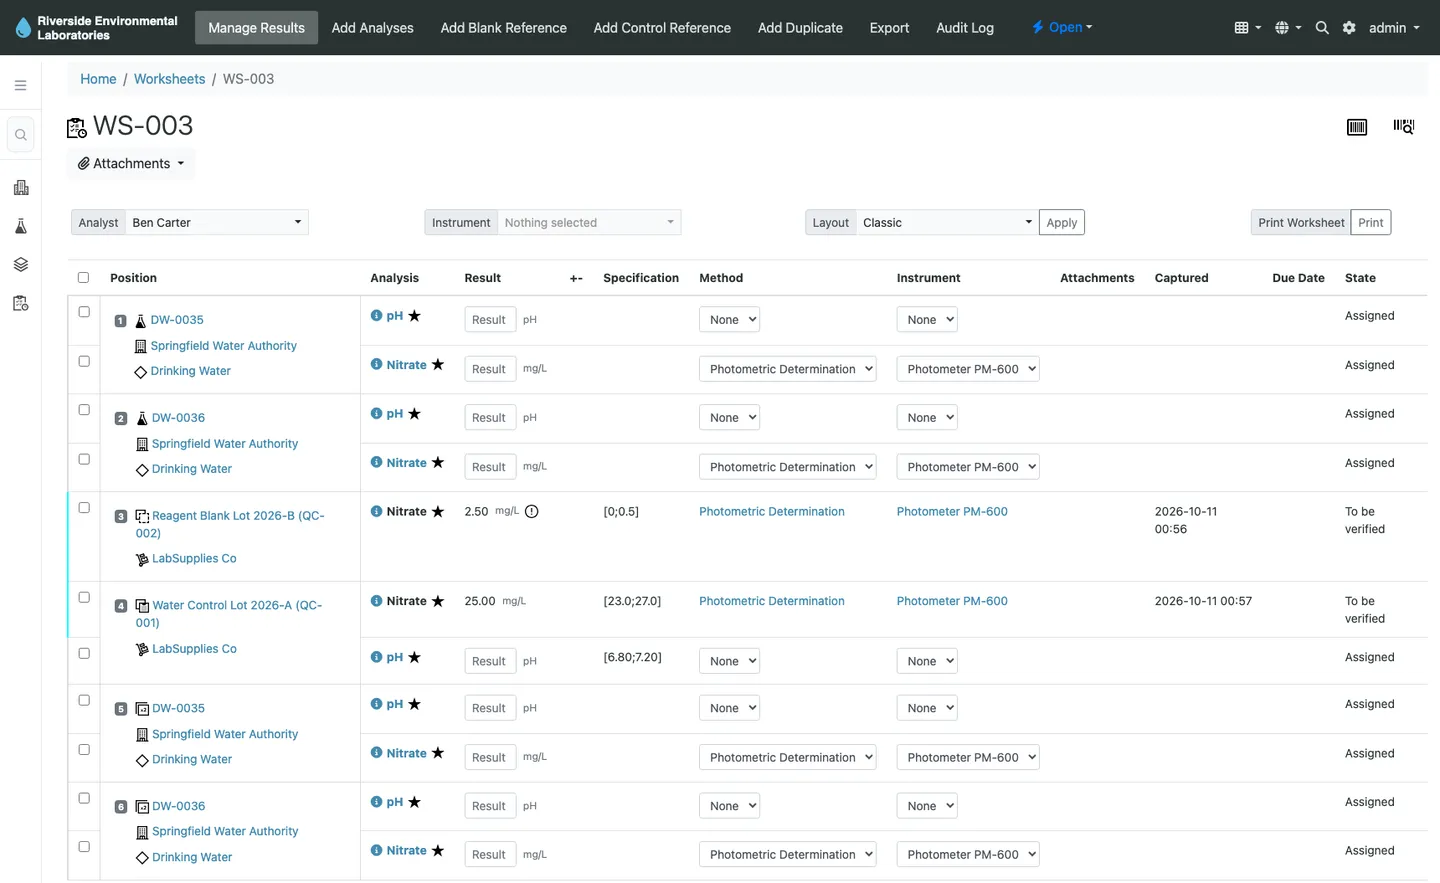Open the batches layers icon in sidebar
The width and height of the screenshot is (1440, 883).
pyautogui.click(x=21, y=265)
